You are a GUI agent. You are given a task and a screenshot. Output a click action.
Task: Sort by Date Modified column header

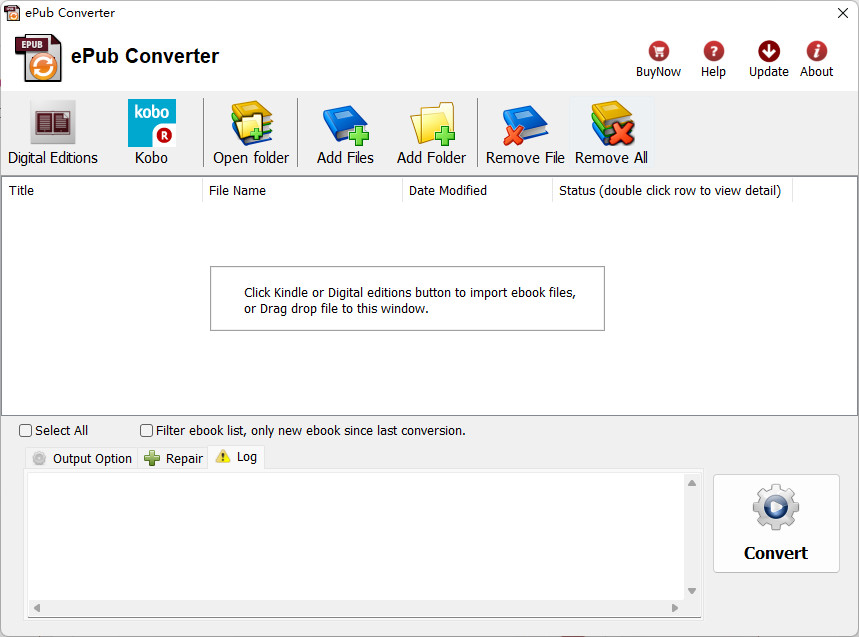tap(477, 191)
